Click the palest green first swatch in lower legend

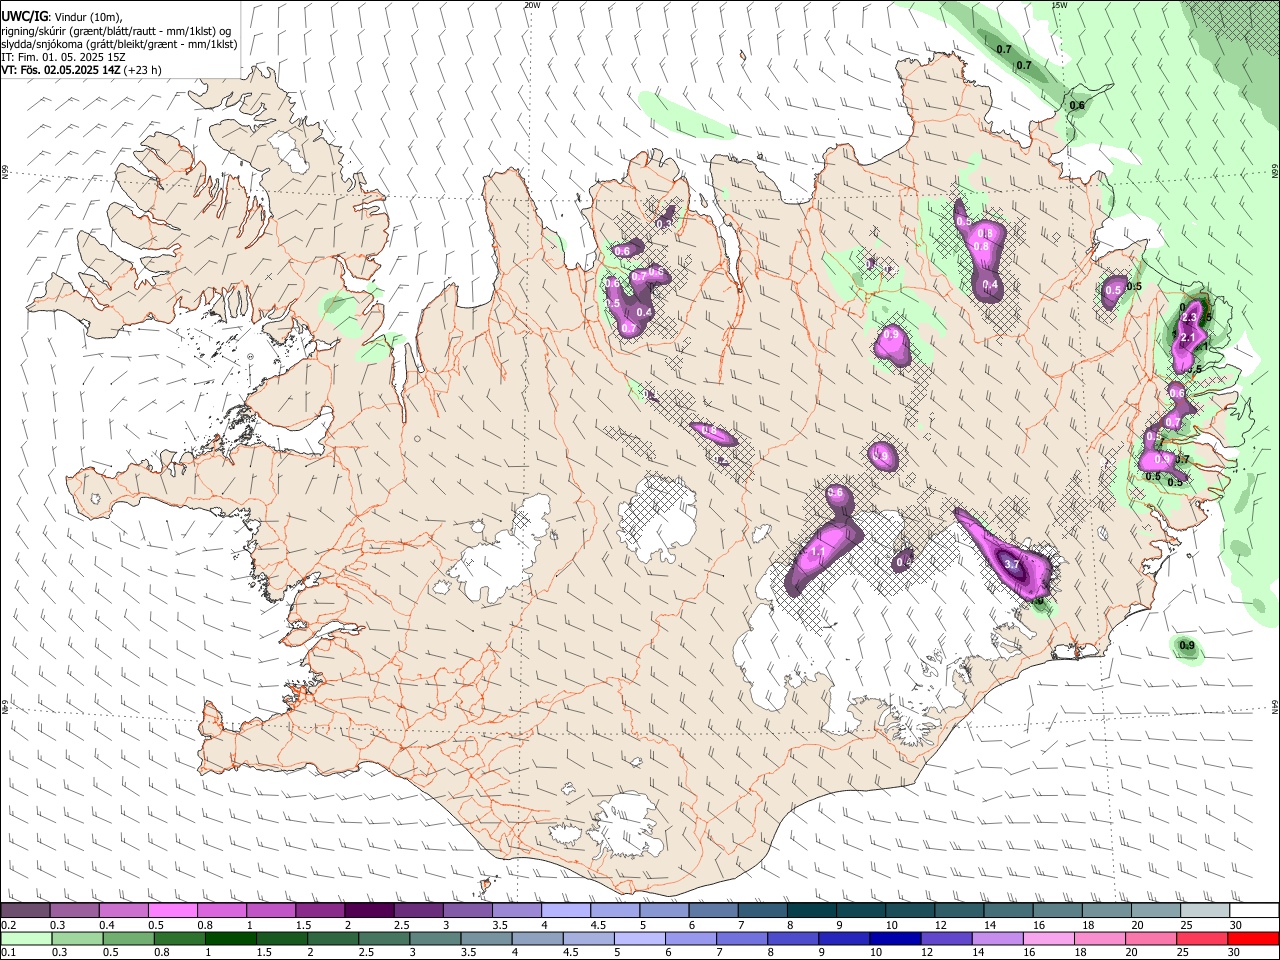click(x=25, y=938)
